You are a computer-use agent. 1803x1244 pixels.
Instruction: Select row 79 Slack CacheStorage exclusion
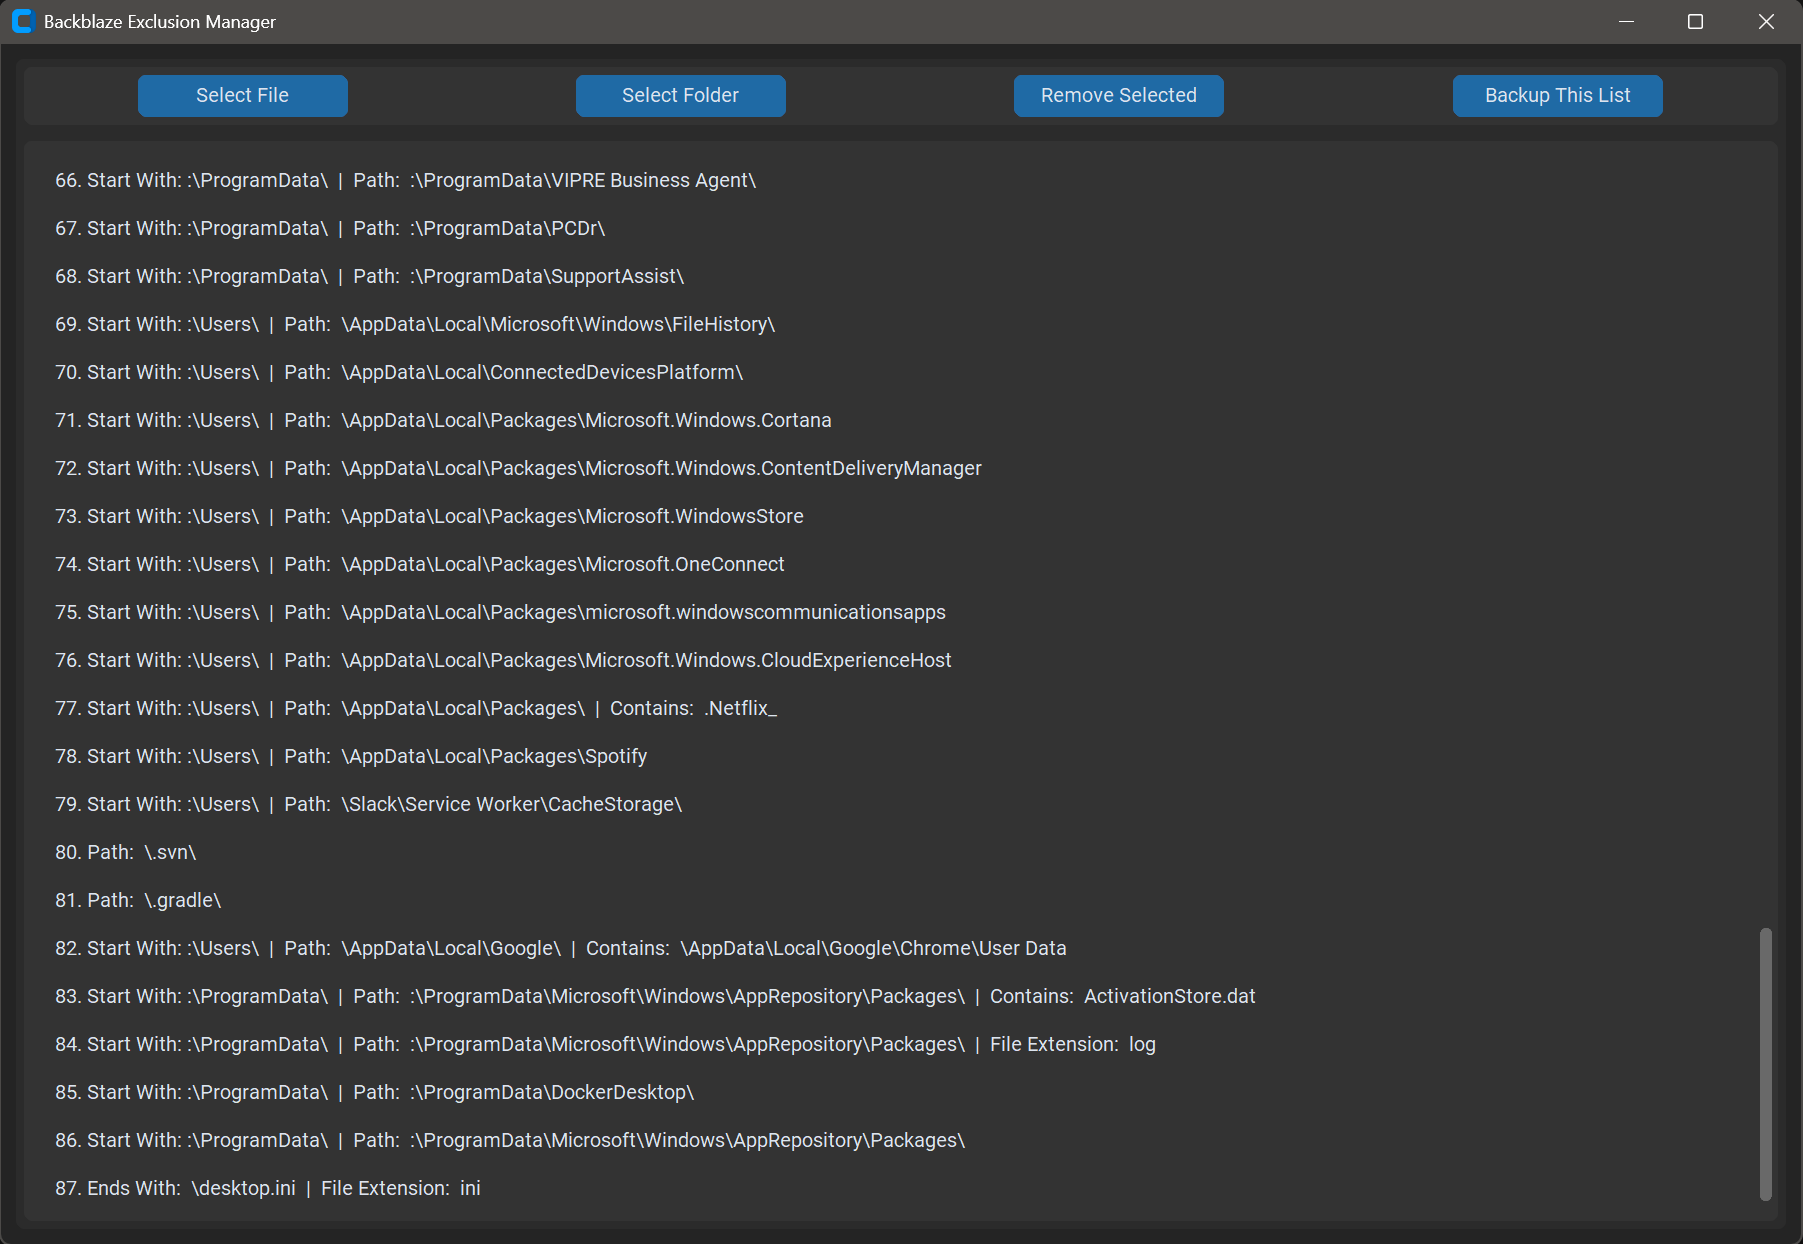[368, 804]
